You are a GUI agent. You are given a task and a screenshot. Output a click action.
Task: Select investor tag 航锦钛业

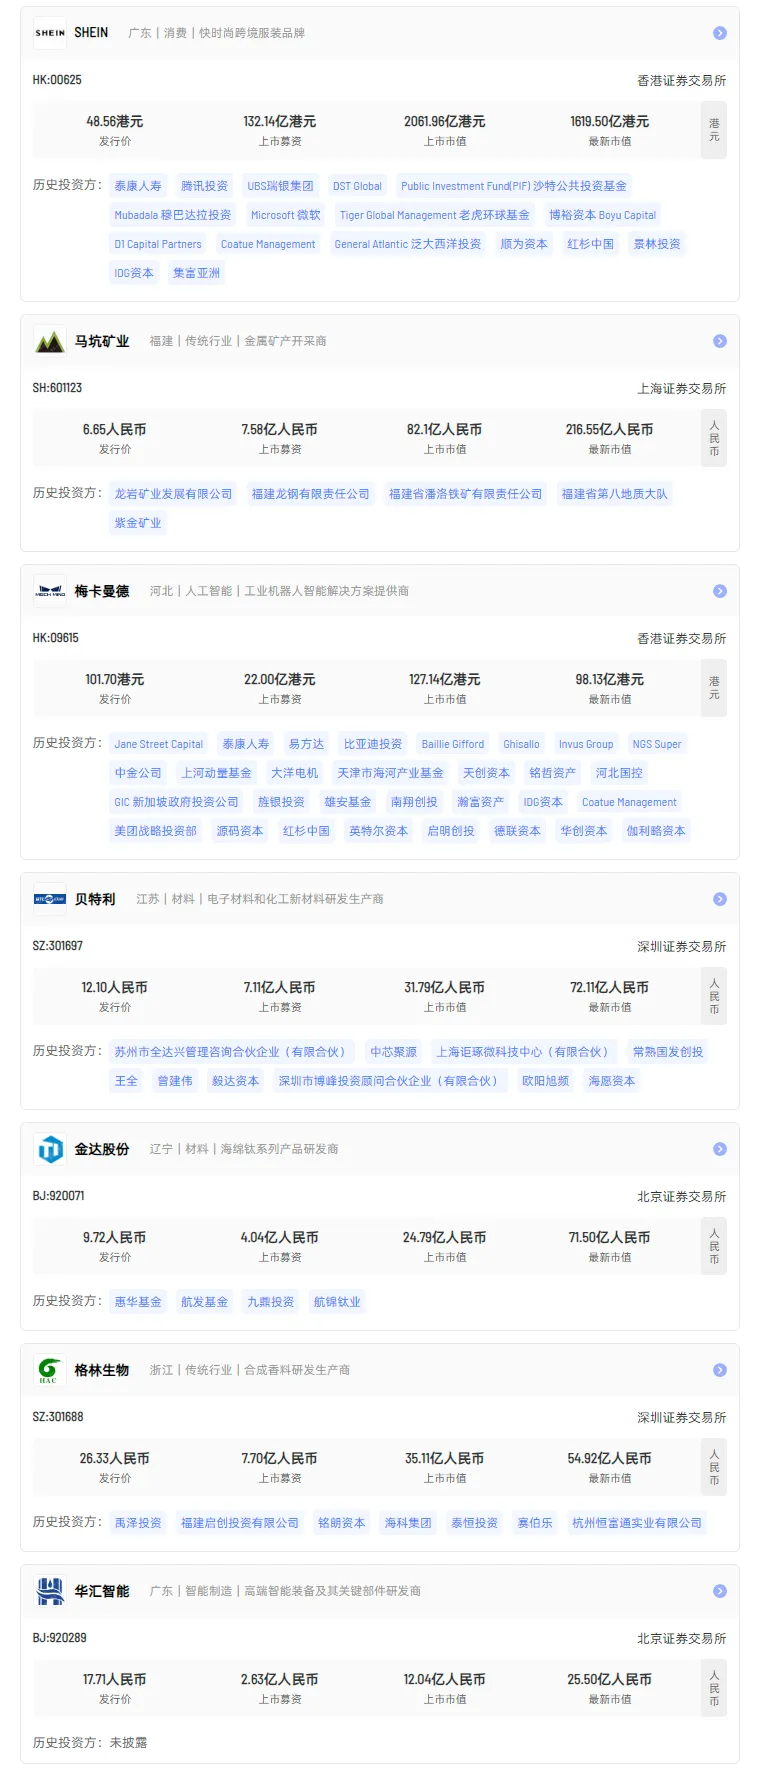(337, 1302)
